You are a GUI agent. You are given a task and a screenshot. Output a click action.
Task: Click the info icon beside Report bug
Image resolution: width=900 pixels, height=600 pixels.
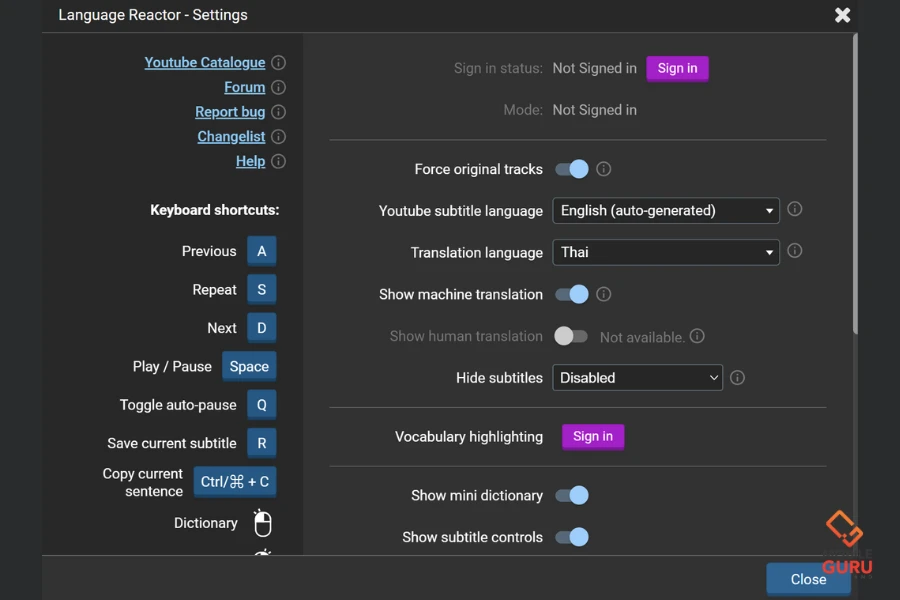click(278, 112)
